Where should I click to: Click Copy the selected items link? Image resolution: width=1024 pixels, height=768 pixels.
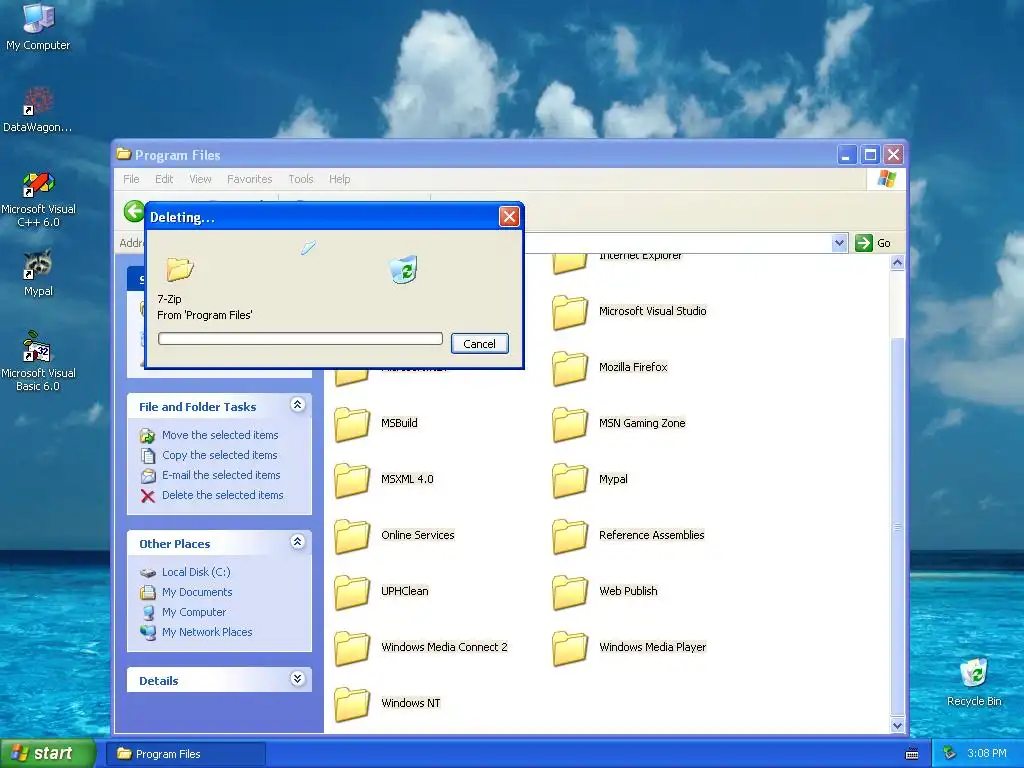[219, 455]
